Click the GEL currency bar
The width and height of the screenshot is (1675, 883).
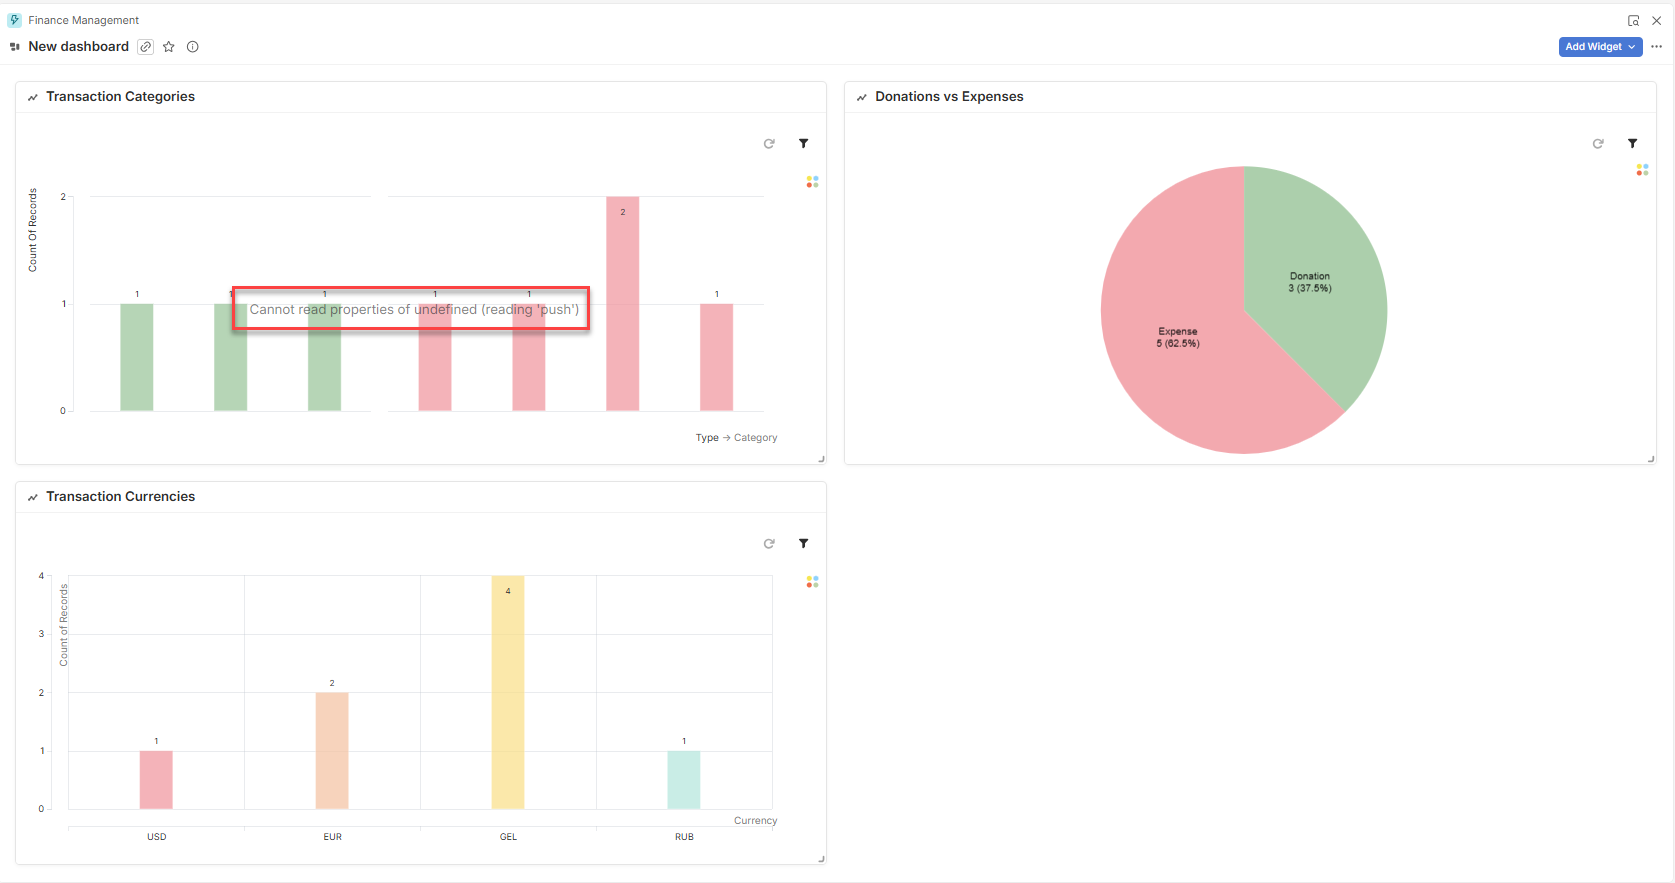coord(508,692)
